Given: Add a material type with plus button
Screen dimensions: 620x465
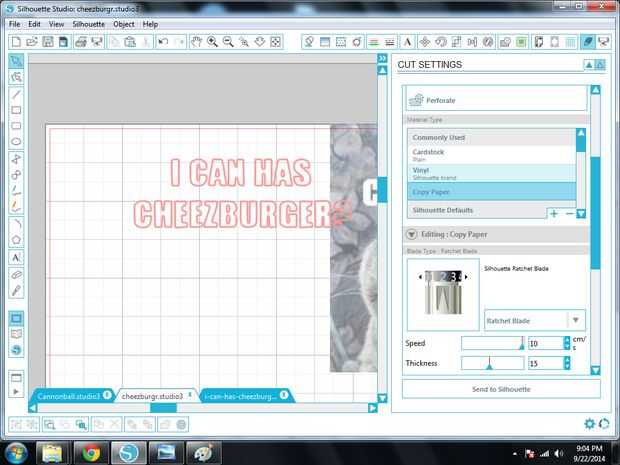Looking at the screenshot, I should click(x=554, y=214).
